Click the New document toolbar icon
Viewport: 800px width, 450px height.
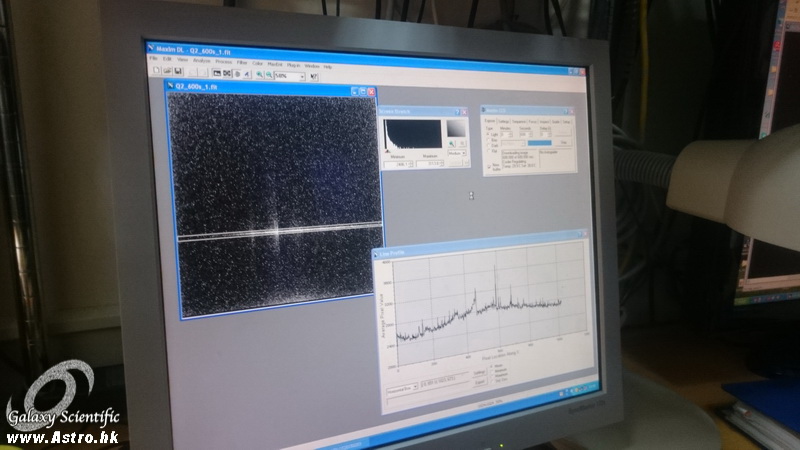point(156,71)
